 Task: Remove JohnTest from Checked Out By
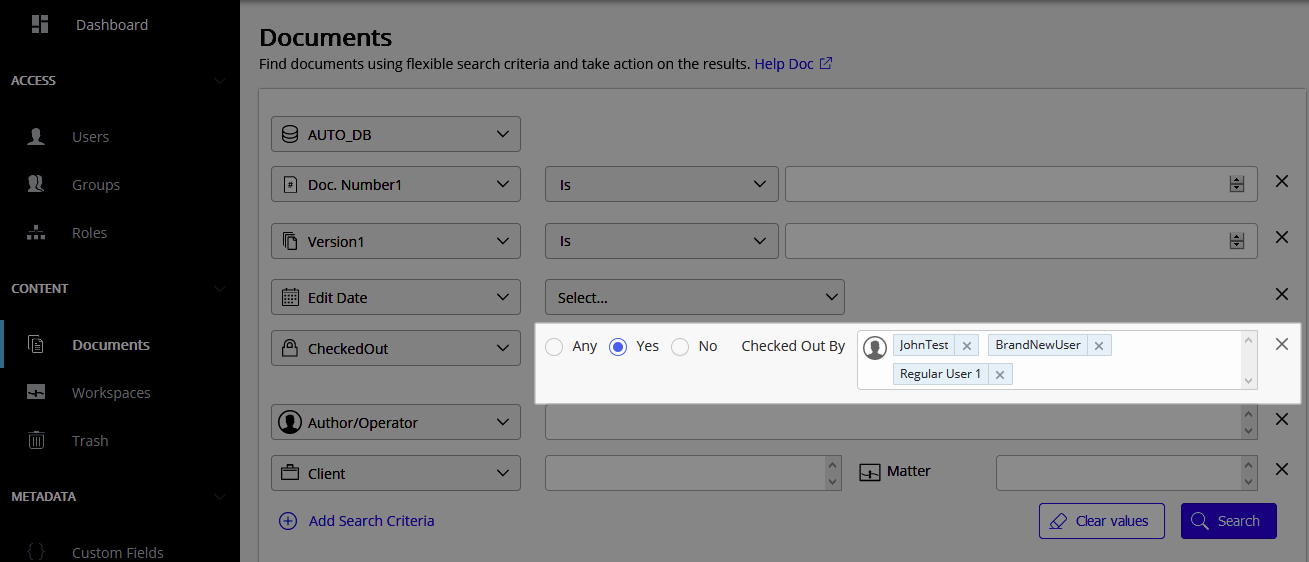[x=966, y=346]
